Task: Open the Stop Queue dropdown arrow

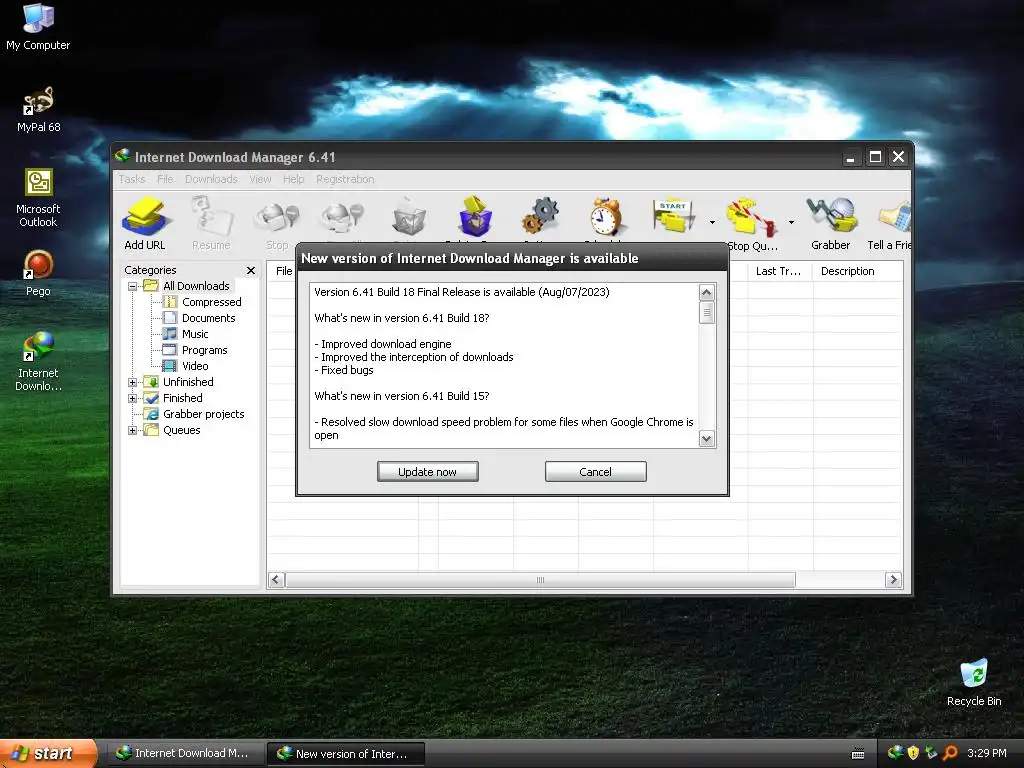Action: point(791,223)
